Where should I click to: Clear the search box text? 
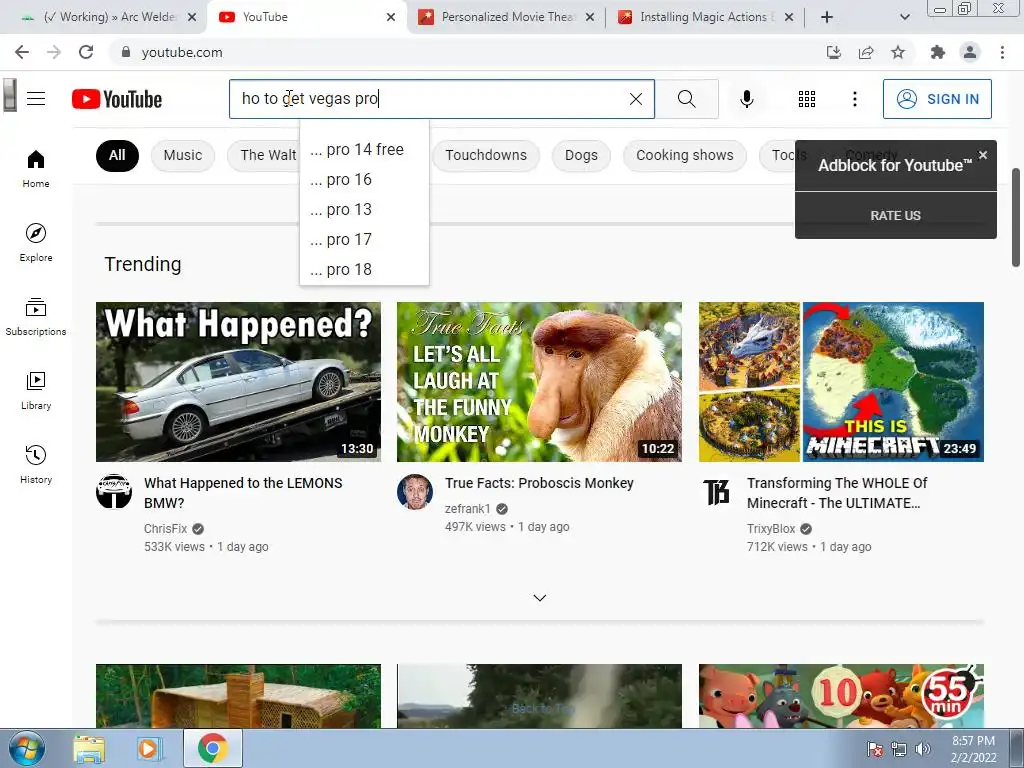[635, 99]
